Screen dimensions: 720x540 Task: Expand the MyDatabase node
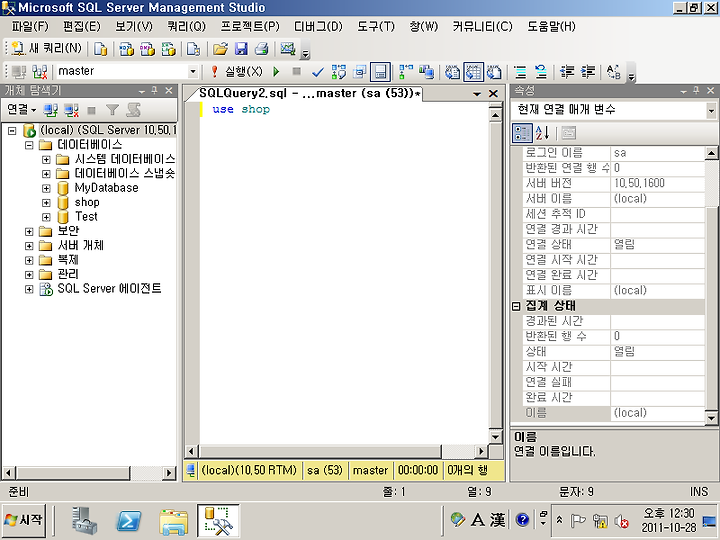46,188
